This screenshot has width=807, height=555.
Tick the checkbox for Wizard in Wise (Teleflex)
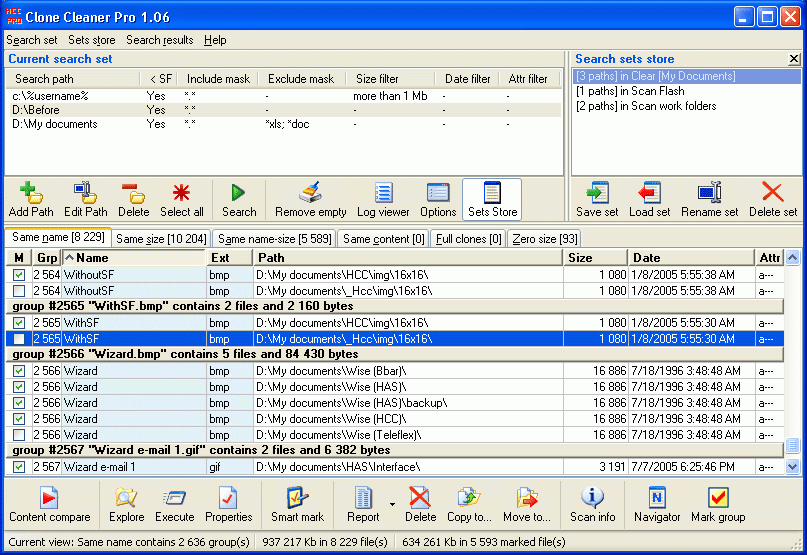click(x=19, y=435)
